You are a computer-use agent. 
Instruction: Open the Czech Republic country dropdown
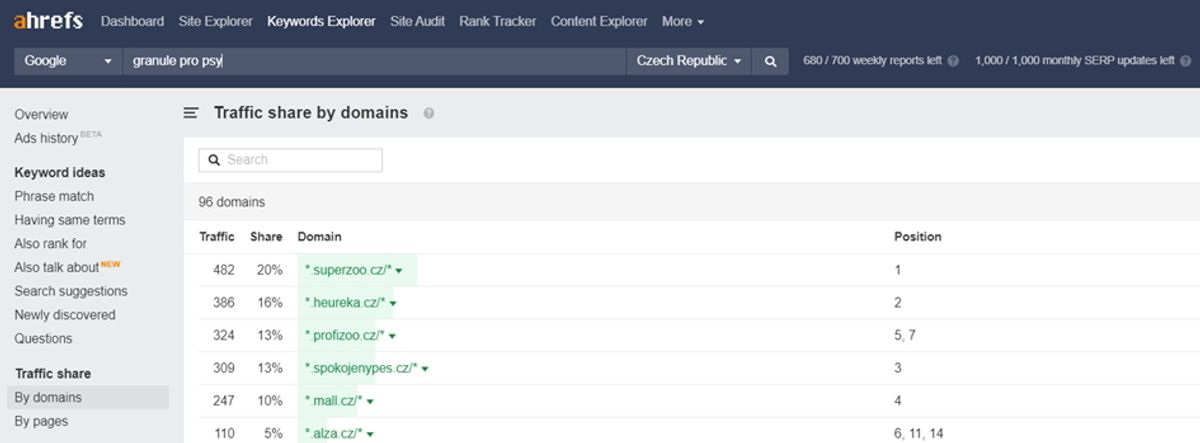click(x=689, y=61)
